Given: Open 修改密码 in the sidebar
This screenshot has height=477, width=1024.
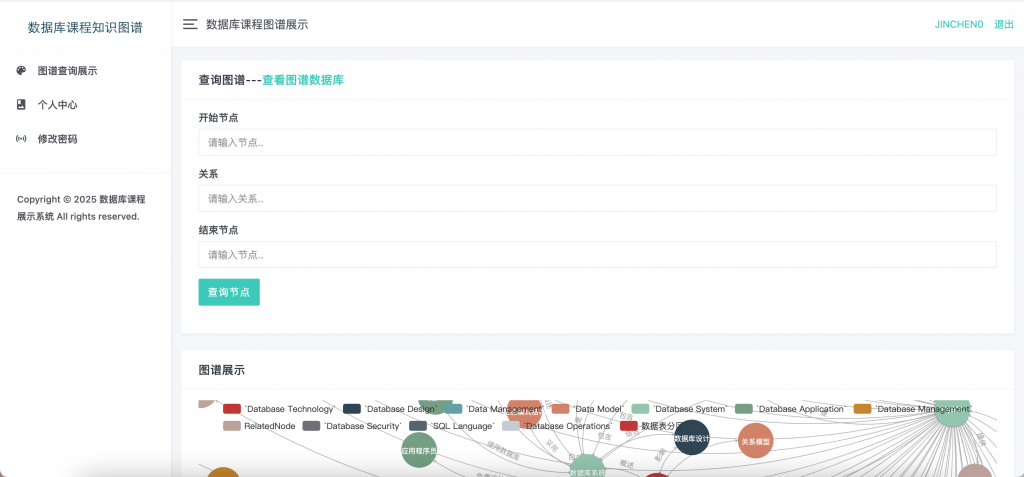Looking at the screenshot, I should click(x=57, y=139).
